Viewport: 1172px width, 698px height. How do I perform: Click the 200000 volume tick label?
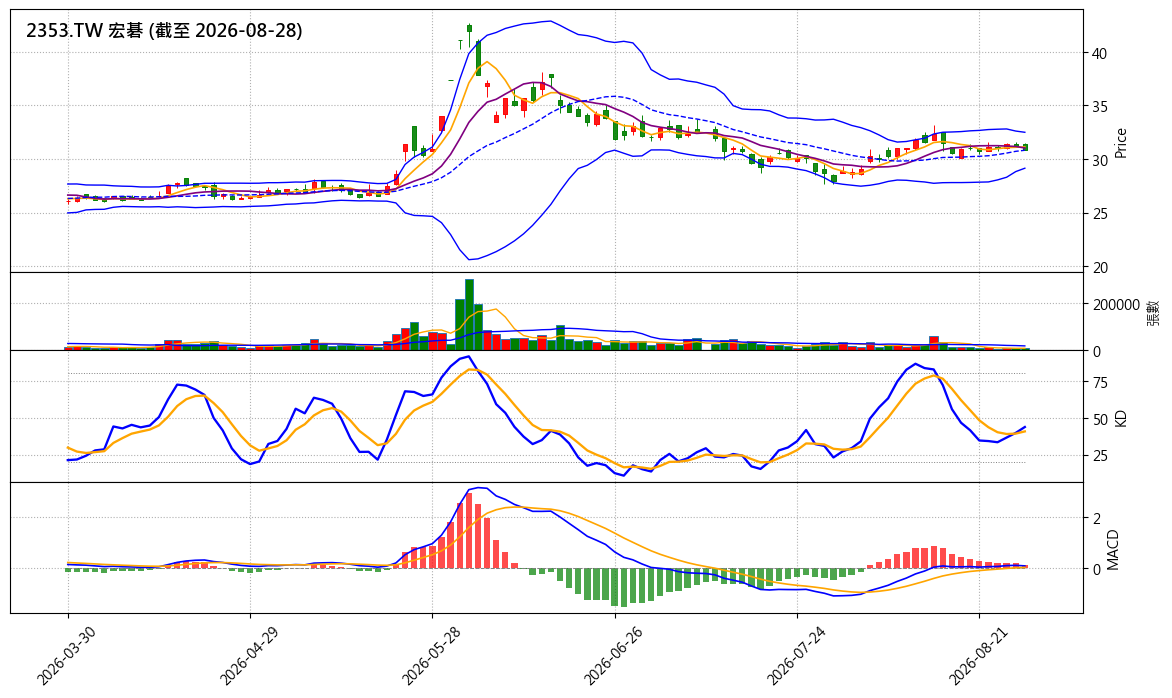tap(1116, 305)
